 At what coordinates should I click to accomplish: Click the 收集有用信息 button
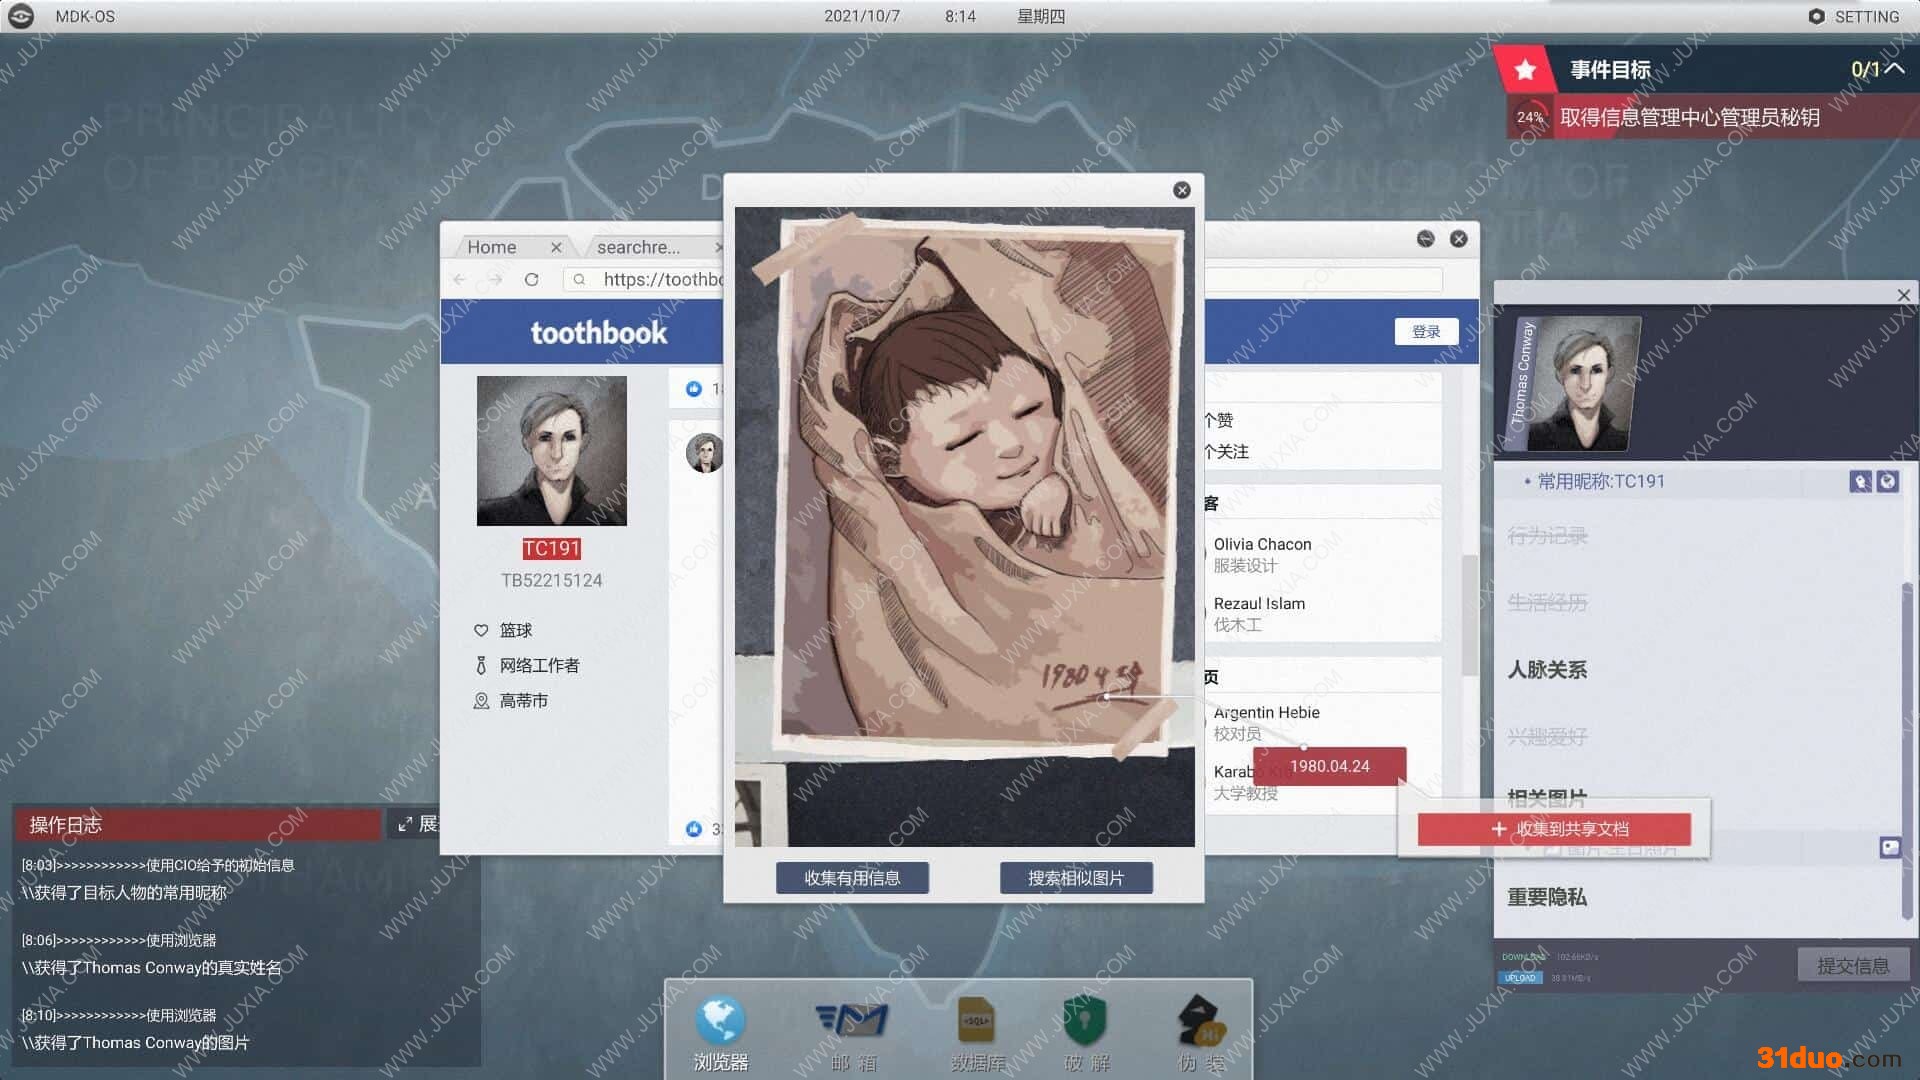coord(852,878)
